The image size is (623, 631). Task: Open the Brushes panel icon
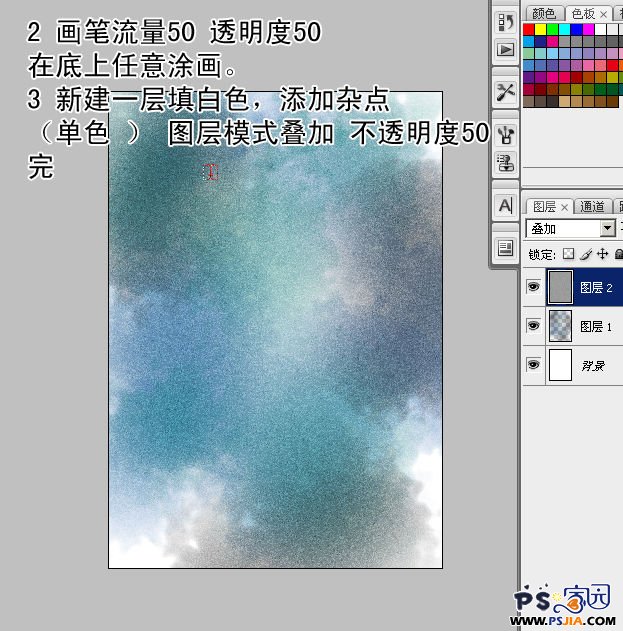click(x=506, y=134)
